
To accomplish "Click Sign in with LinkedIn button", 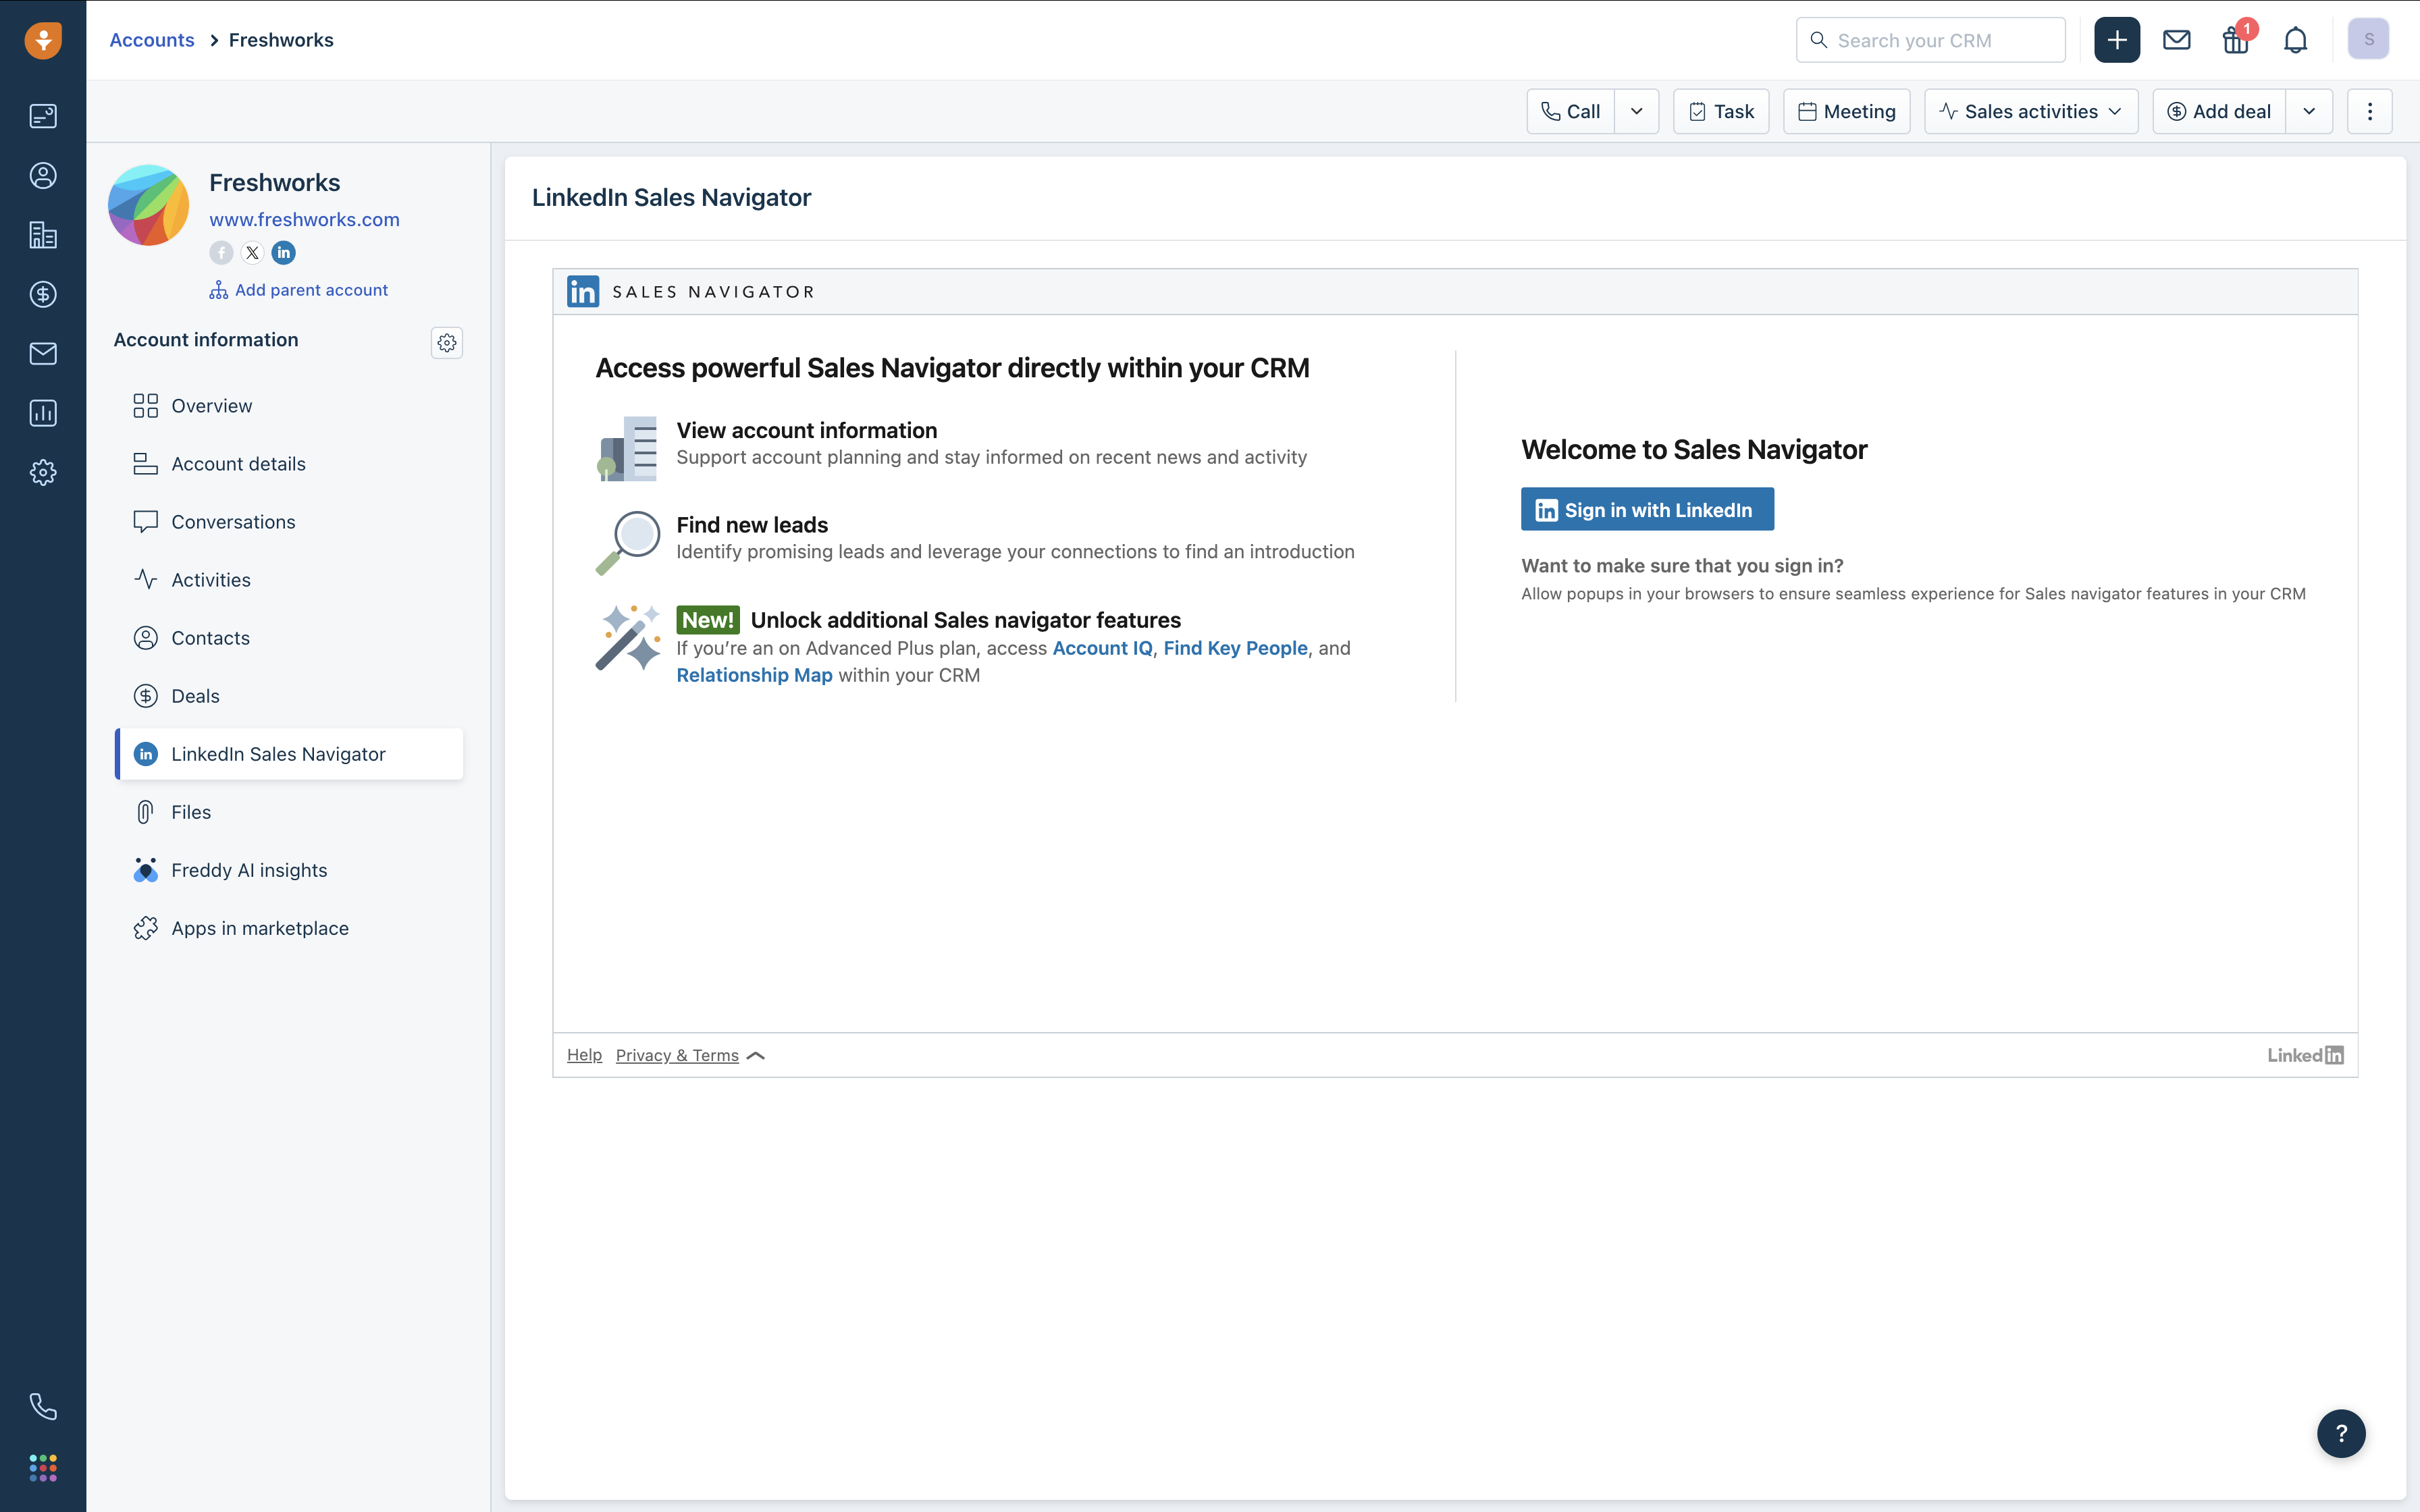I will 1647,510.
